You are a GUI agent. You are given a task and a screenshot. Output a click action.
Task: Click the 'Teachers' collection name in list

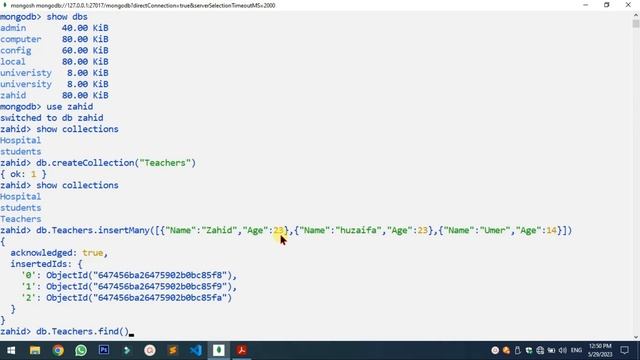pos(20,219)
